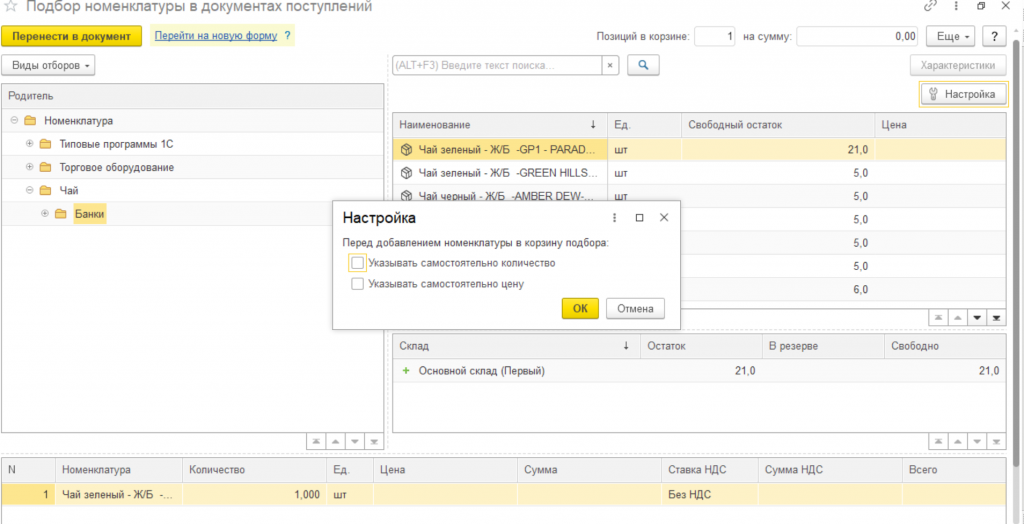Click the Родитель column header
The width and height of the screenshot is (1024, 524).
[x=193, y=96]
